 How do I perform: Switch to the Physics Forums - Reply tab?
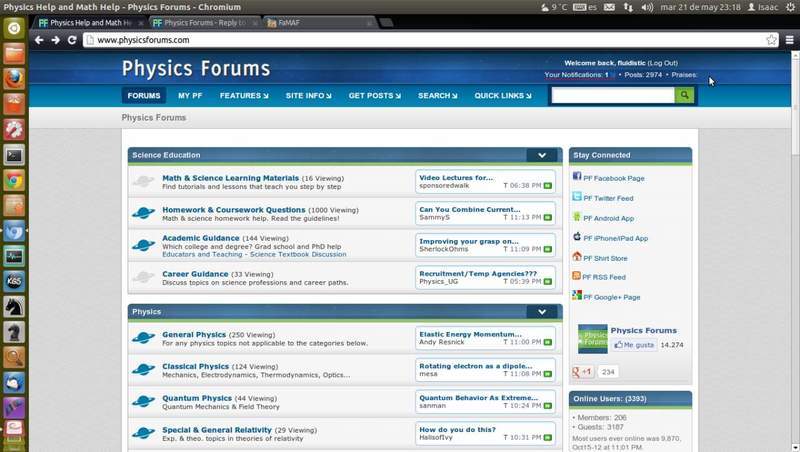pyautogui.click(x=205, y=22)
